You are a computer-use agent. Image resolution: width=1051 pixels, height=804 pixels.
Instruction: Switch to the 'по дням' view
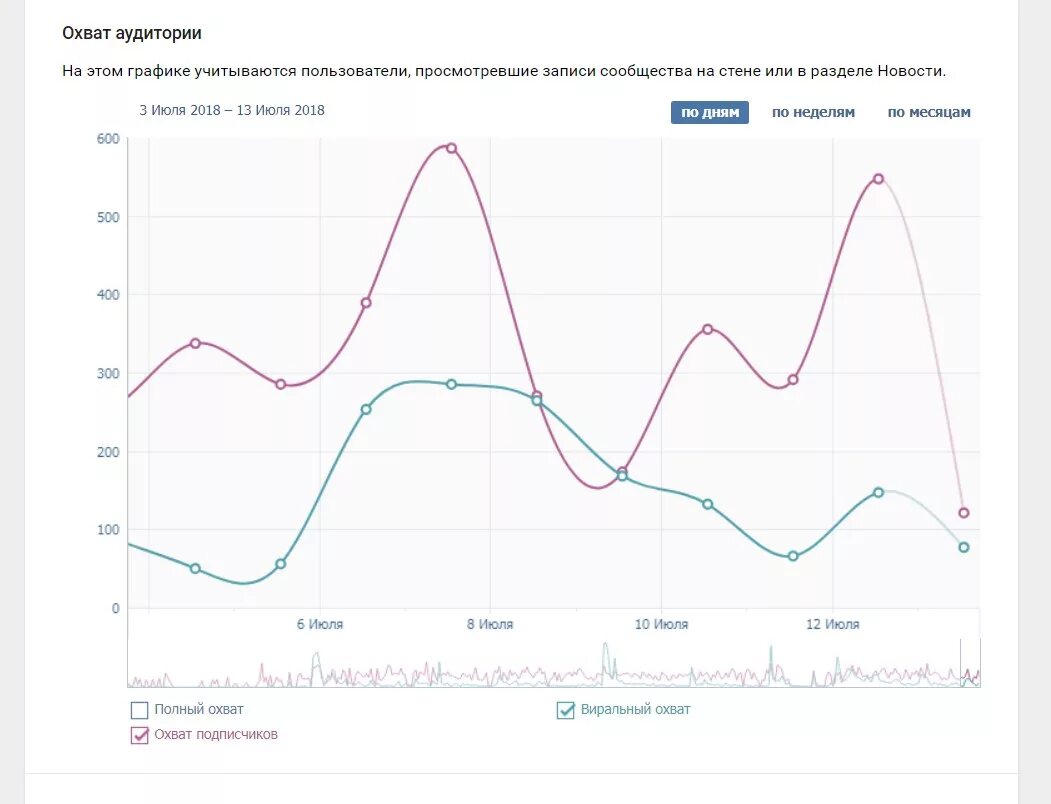pyautogui.click(x=709, y=113)
